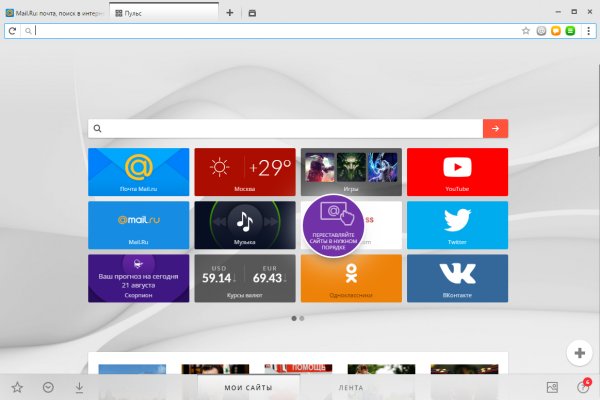Go to second page of tiles dot
Image resolution: width=600 pixels, height=400 pixels.
pos(303,318)
